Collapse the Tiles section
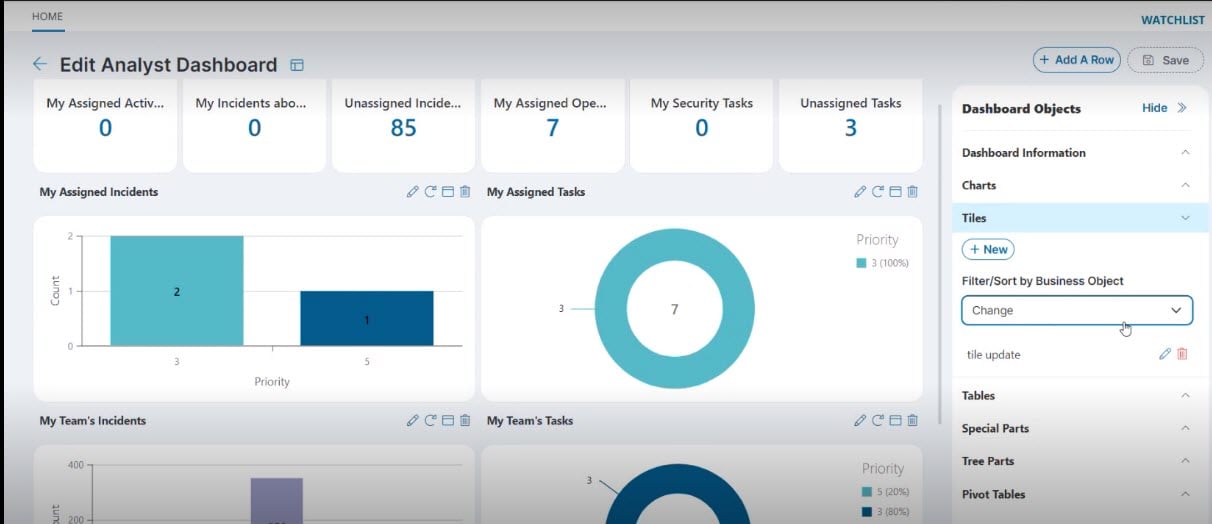This screenshot has height=524, width=1212. click(1185, 218)
